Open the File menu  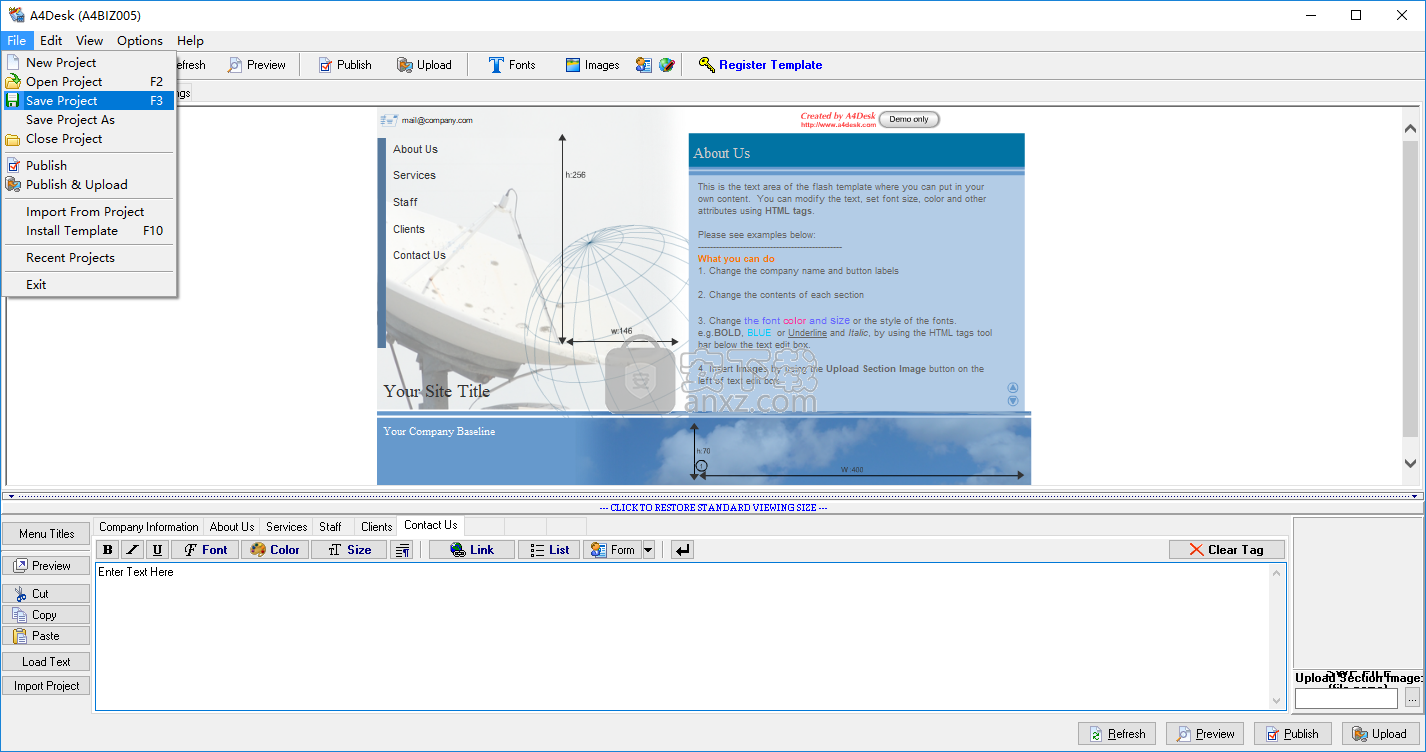[17, 41]
